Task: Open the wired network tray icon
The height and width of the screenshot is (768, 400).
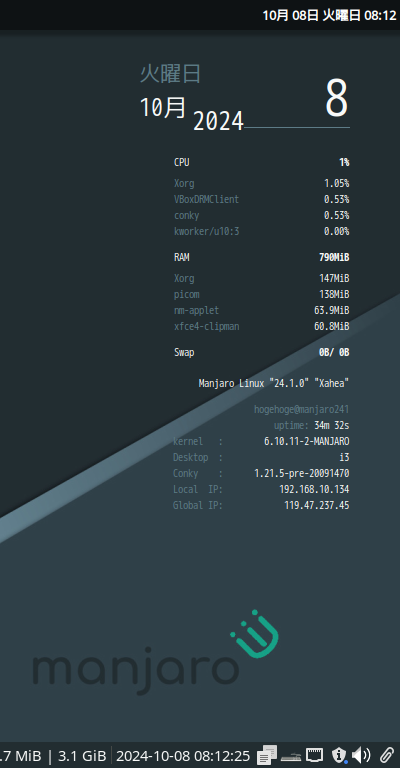Action: 315,755
